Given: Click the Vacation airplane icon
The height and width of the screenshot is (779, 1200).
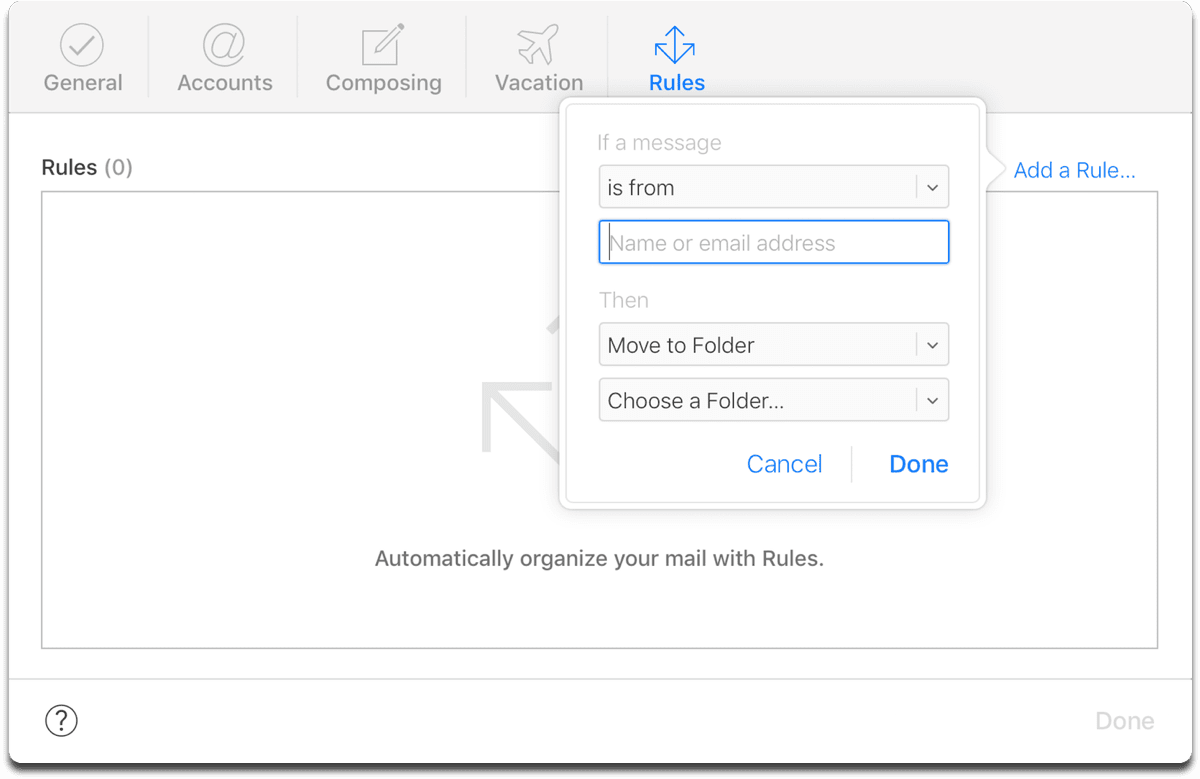Looking at the screenshot, I should pyautogui.click(x=538, y=45).
